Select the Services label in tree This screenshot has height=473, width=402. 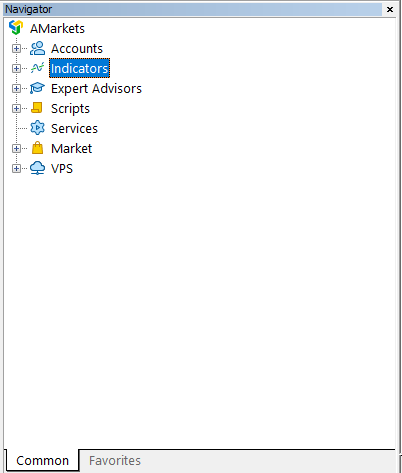pyautogui.click(x=74, y=129)
